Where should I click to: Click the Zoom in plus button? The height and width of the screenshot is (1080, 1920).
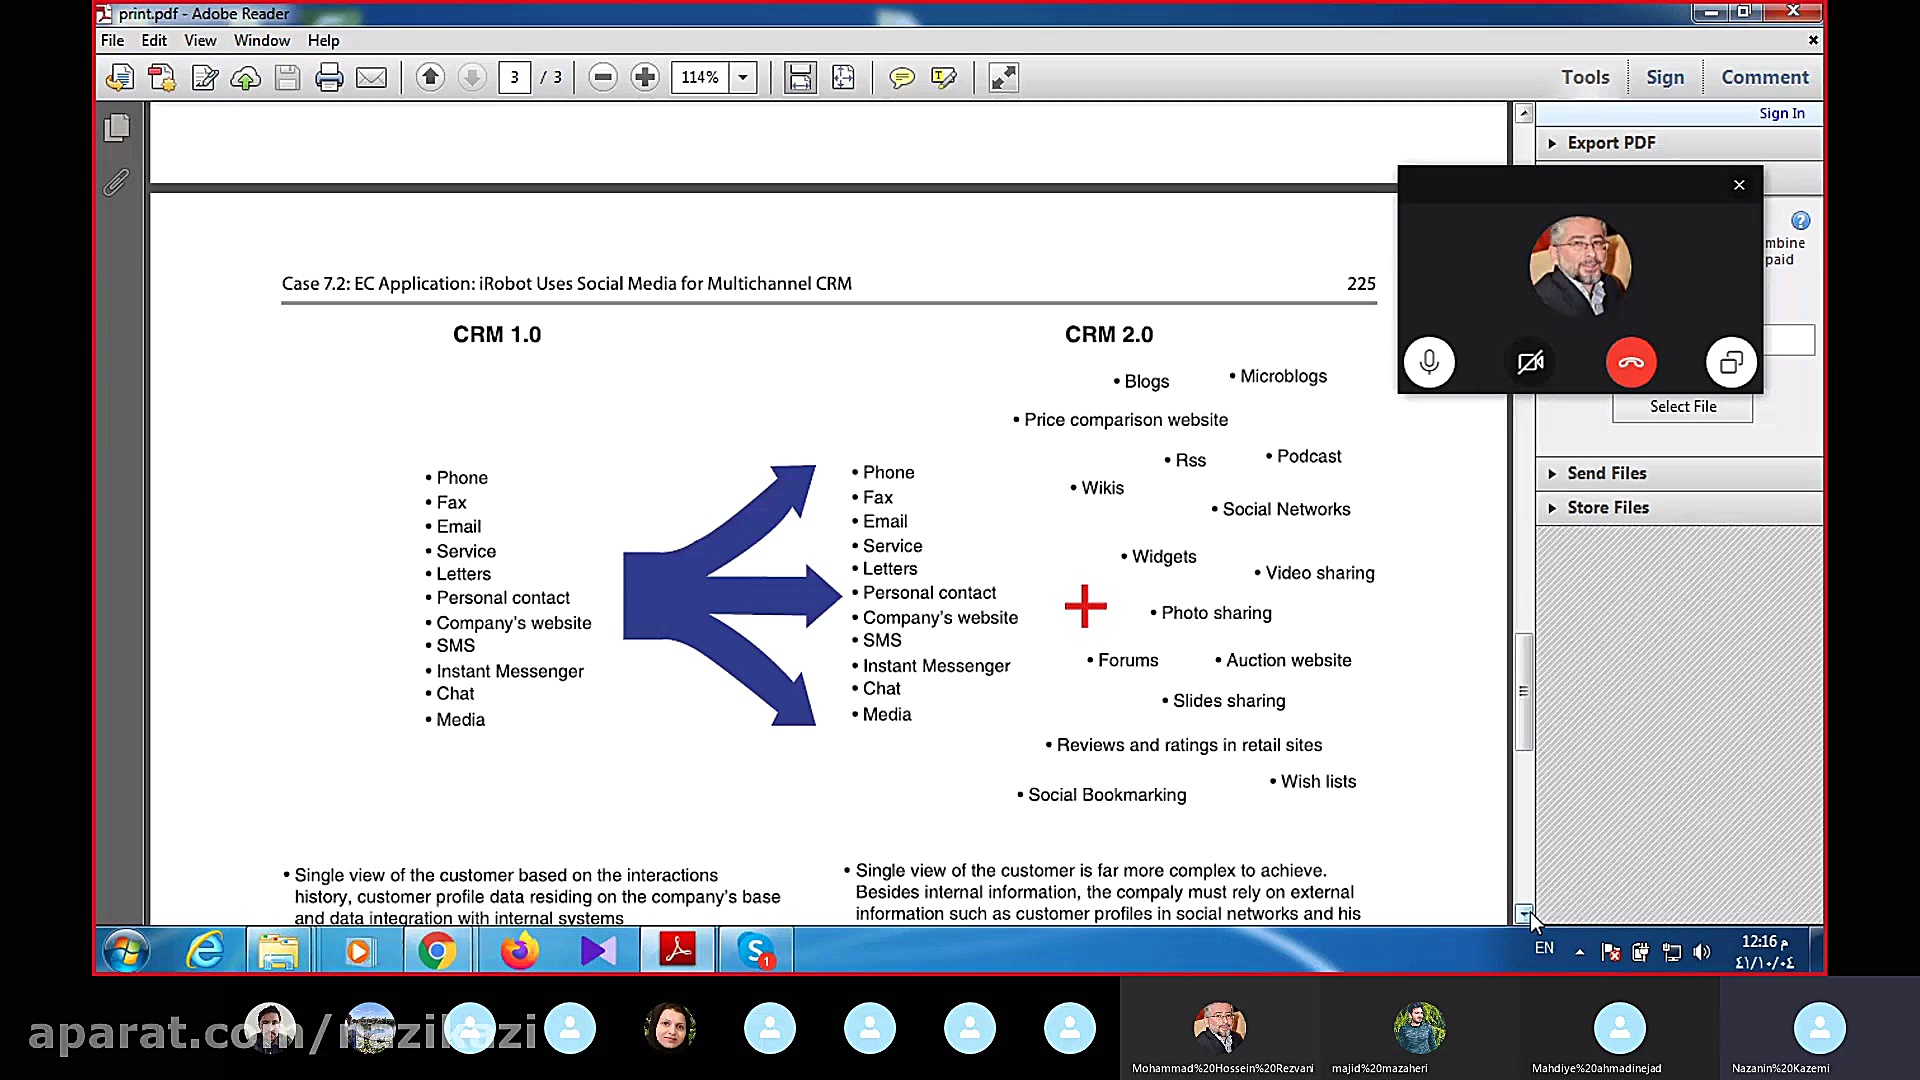(645, 77)
